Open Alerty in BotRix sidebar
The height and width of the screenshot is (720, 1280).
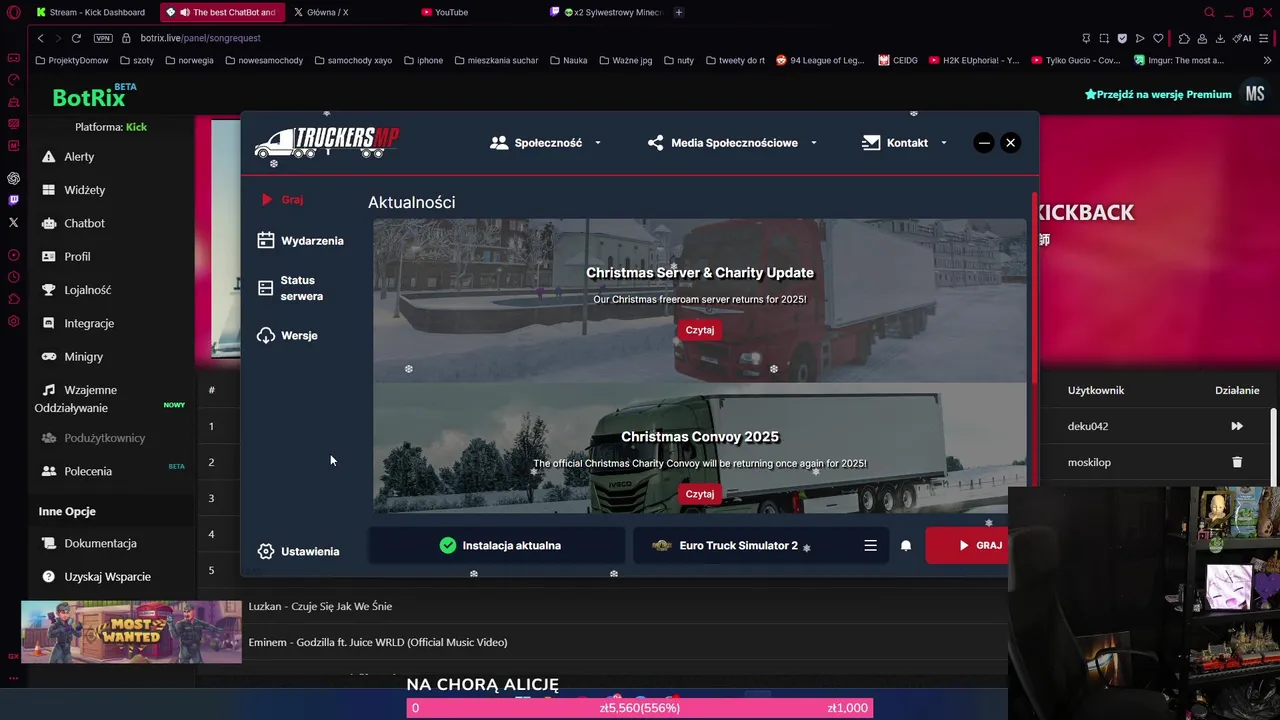coord(68,157)
